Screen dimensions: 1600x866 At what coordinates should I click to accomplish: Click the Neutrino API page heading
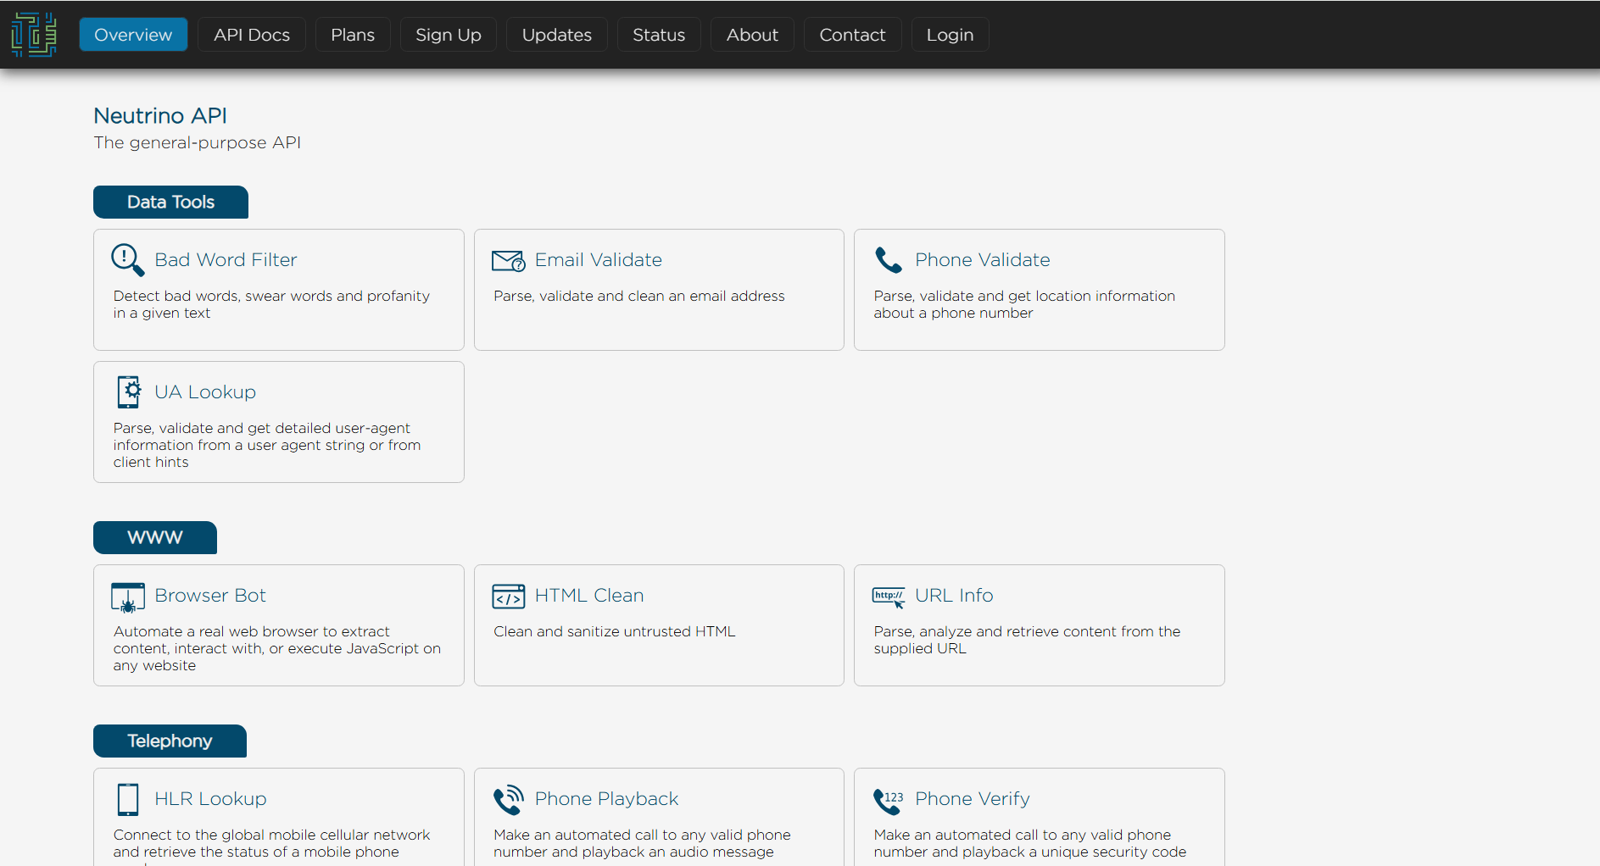pos(160,116)
